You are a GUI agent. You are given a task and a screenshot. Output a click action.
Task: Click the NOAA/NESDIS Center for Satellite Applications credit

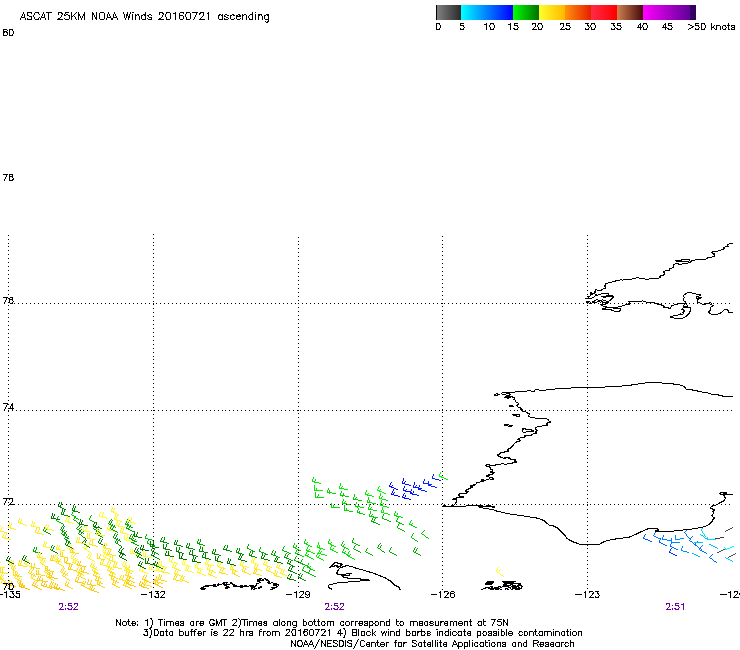point(432,644)
